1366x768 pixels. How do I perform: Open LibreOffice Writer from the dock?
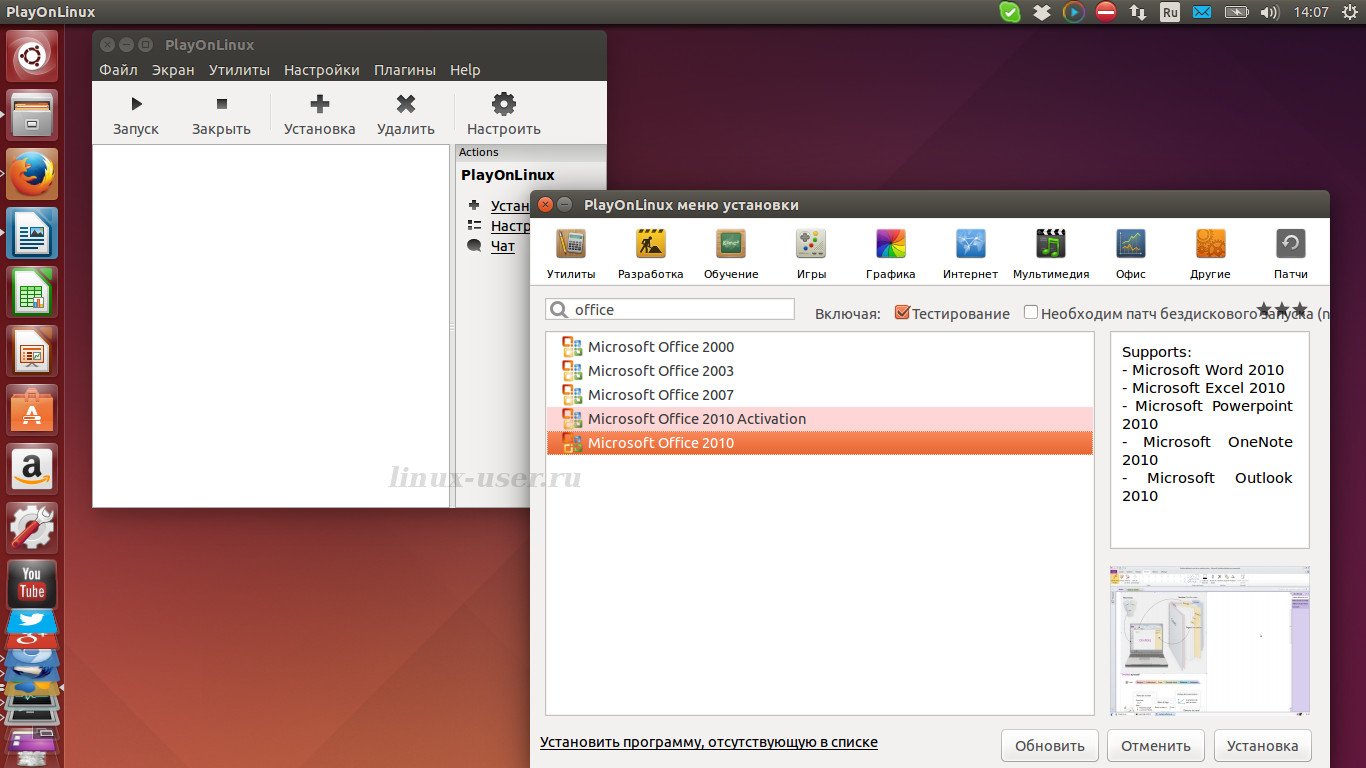pos(32,233)
